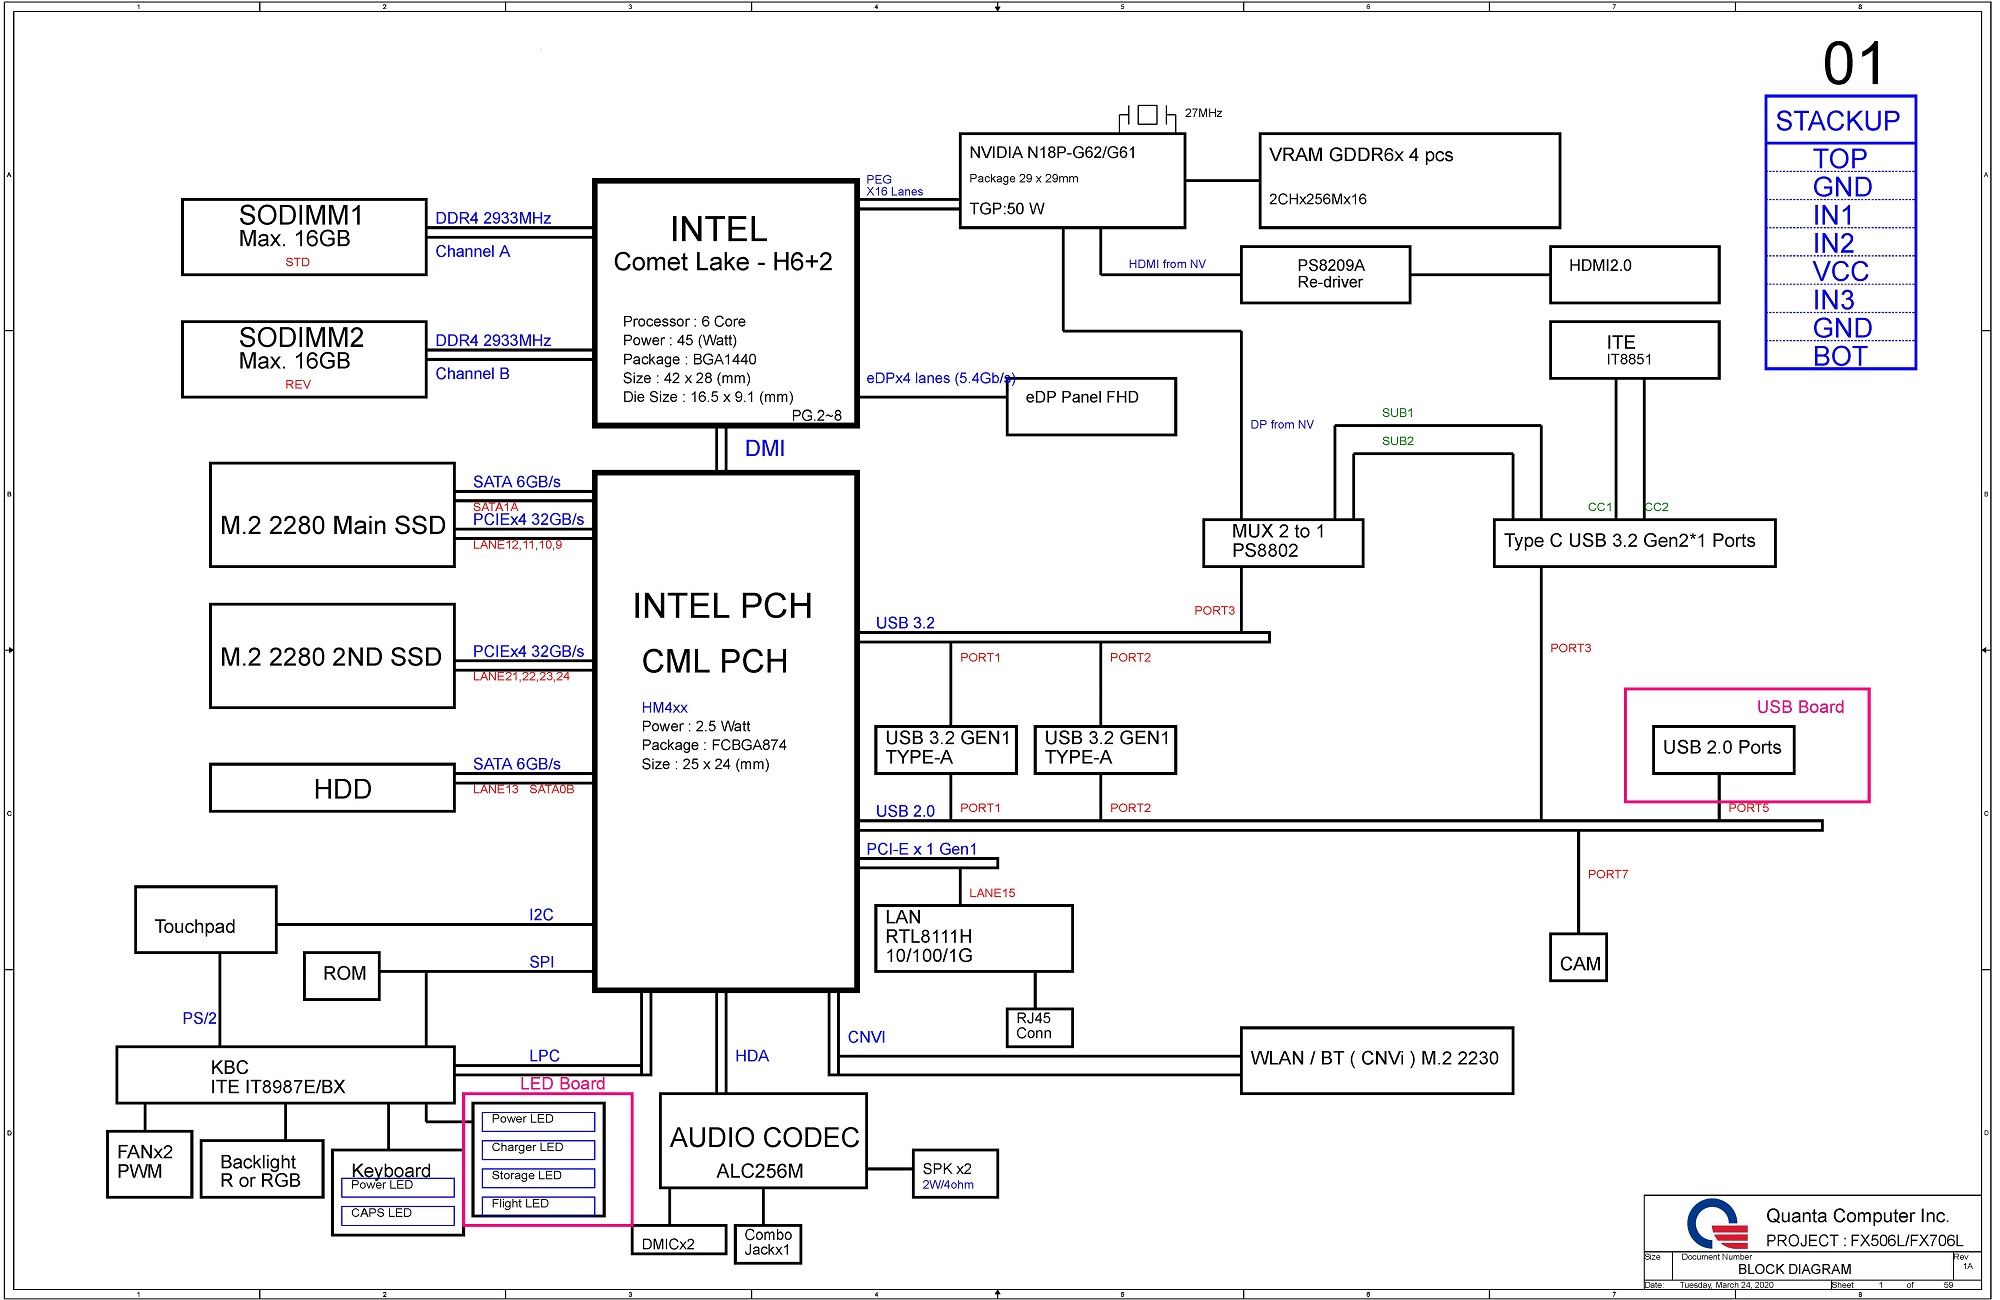Click the CAM block
Image resolution: width=2000 pixels, height=1300 pixels.
1578,957
